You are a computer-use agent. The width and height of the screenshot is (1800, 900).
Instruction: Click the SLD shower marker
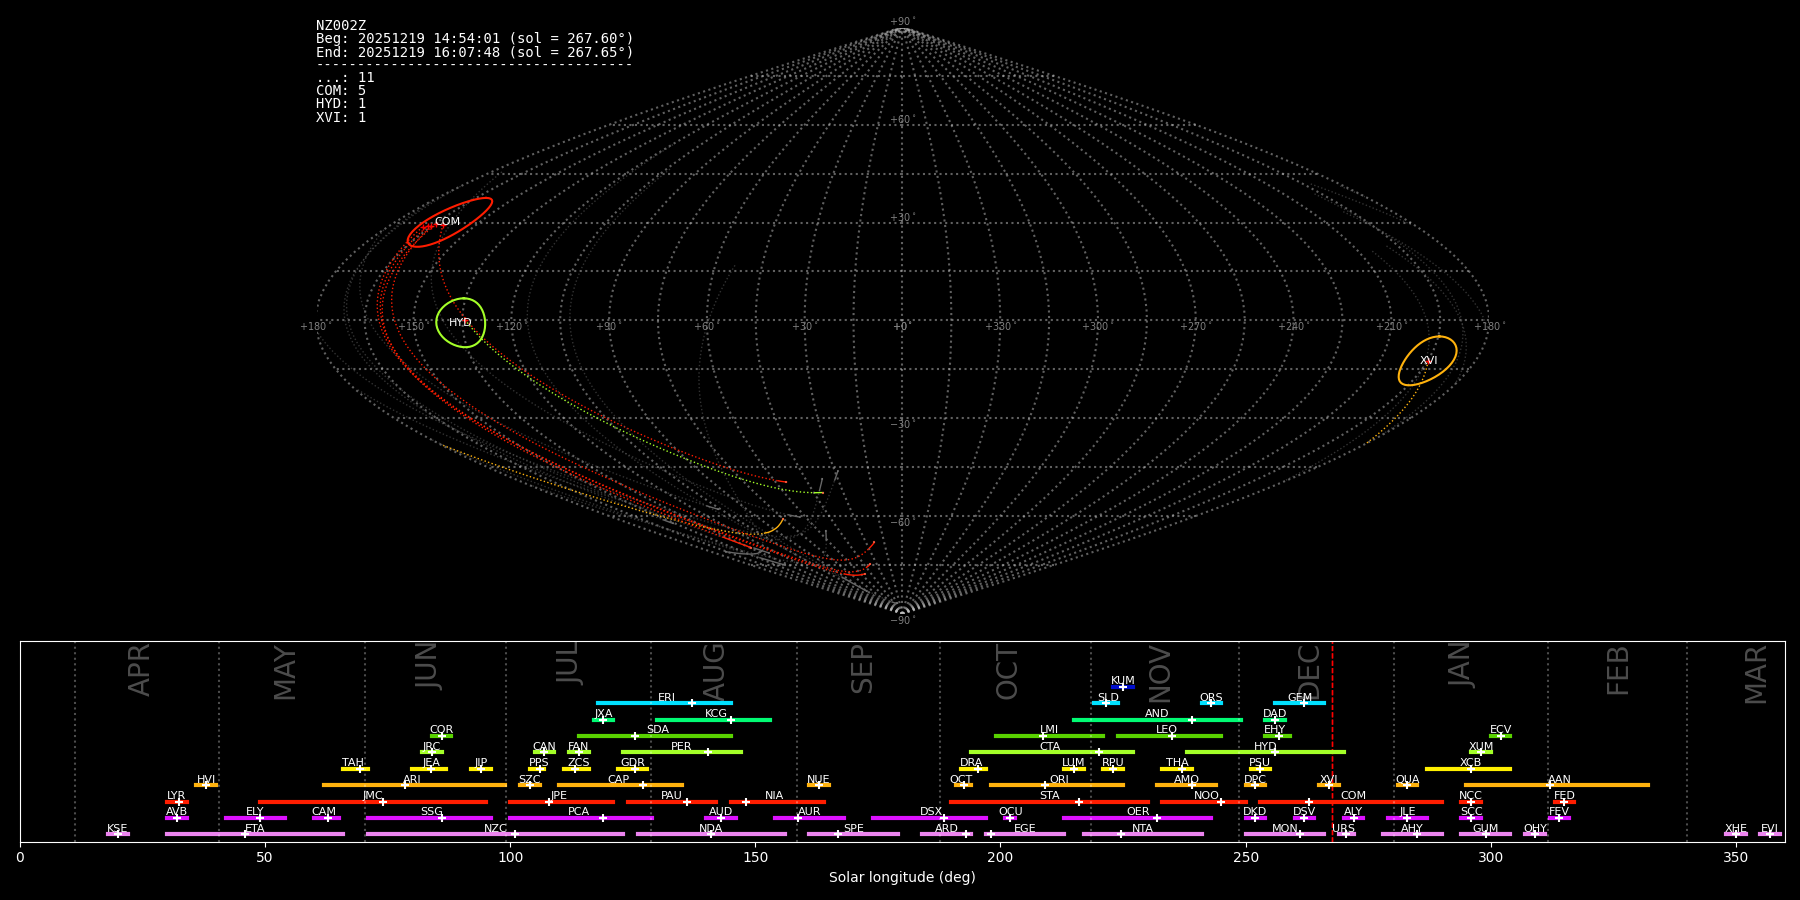(1105, 703)
